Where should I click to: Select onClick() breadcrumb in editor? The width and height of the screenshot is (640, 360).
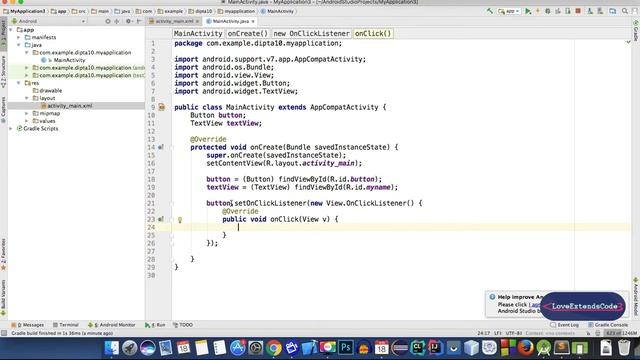(373, 33)
